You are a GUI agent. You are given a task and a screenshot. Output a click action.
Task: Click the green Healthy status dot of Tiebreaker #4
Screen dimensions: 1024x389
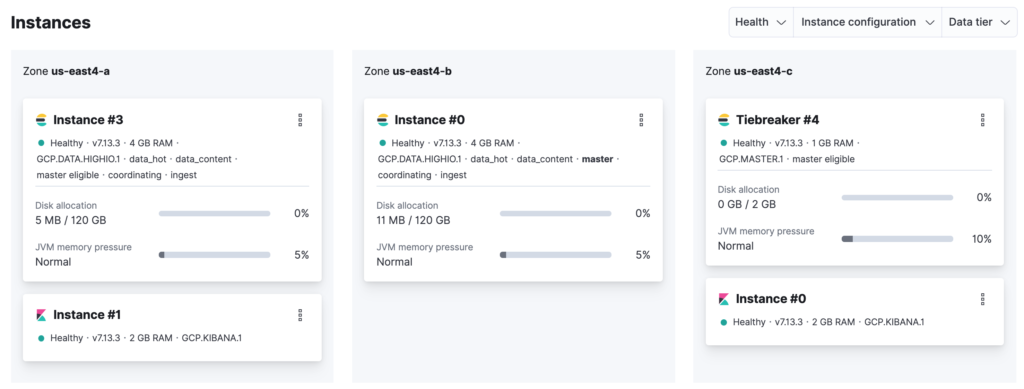click(723, 143)
